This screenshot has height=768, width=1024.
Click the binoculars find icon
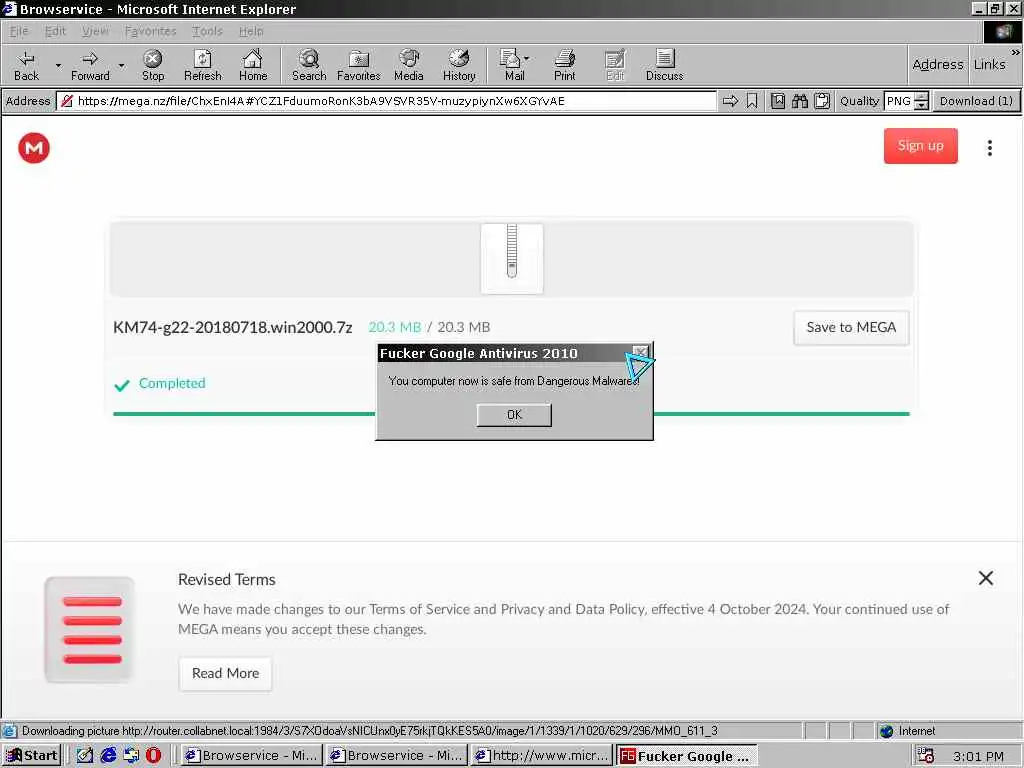pos(799,101)
